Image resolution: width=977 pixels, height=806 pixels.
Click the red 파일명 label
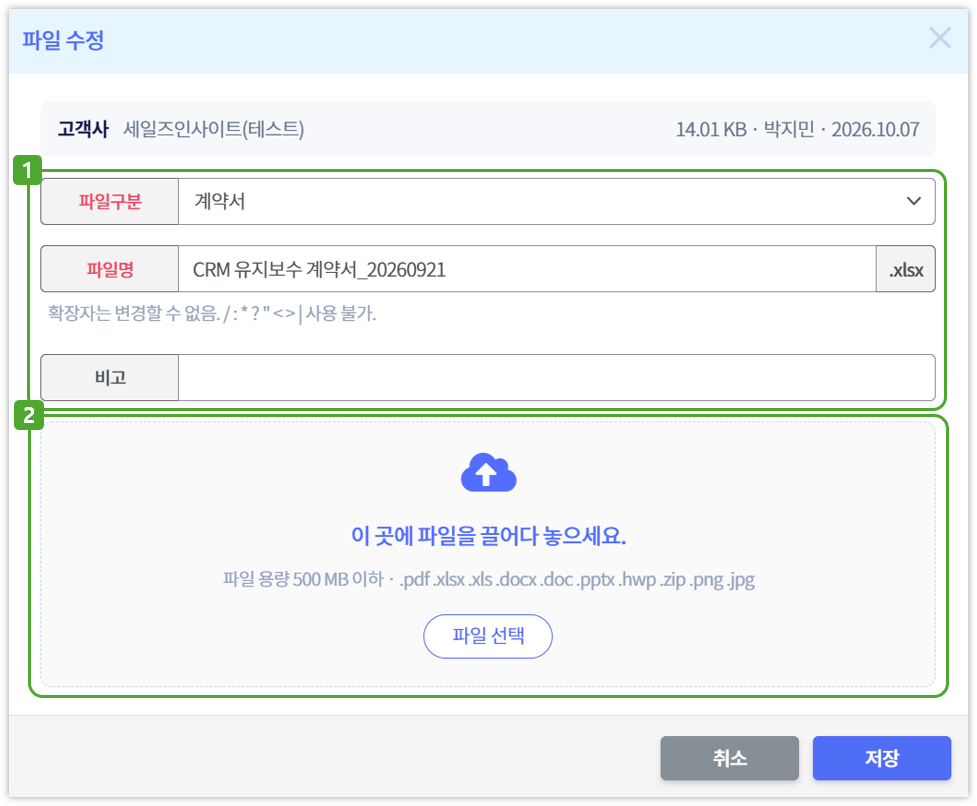pos(110,269)
